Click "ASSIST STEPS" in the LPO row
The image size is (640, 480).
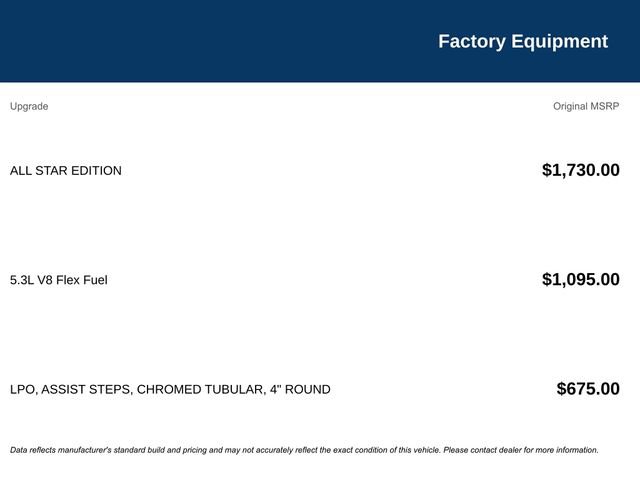point(87,389)
